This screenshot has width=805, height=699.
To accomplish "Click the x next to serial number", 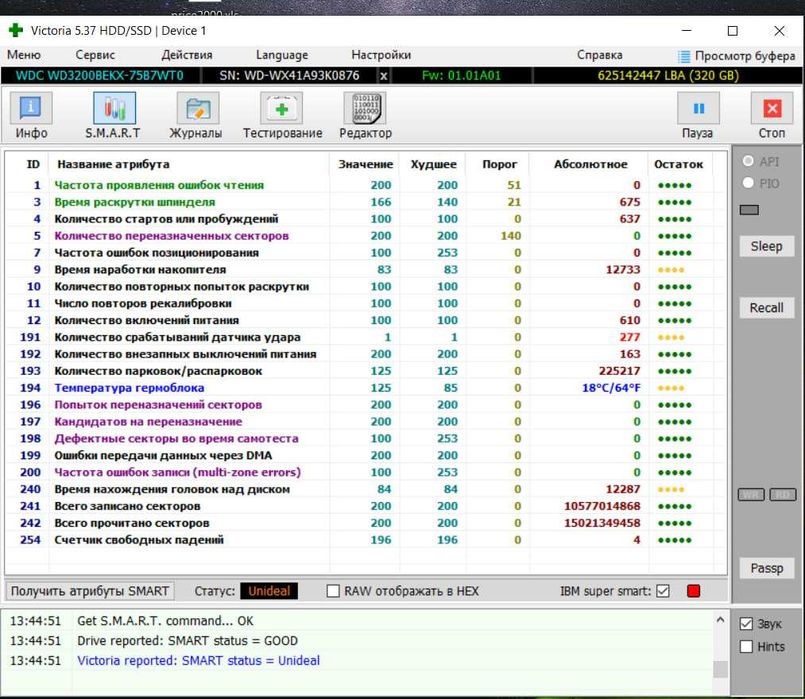I will click(x=384, y=76).
